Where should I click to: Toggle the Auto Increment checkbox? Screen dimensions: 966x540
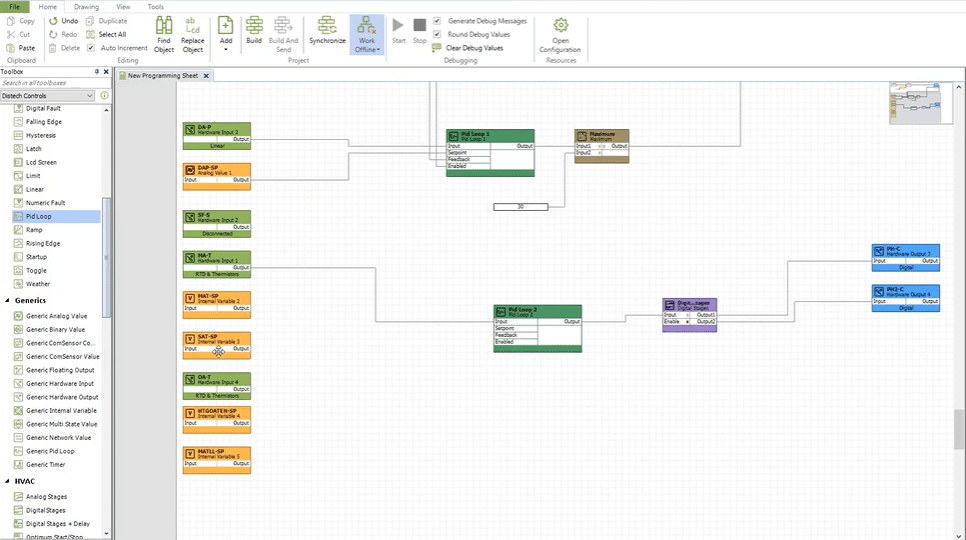coord(91,47)
